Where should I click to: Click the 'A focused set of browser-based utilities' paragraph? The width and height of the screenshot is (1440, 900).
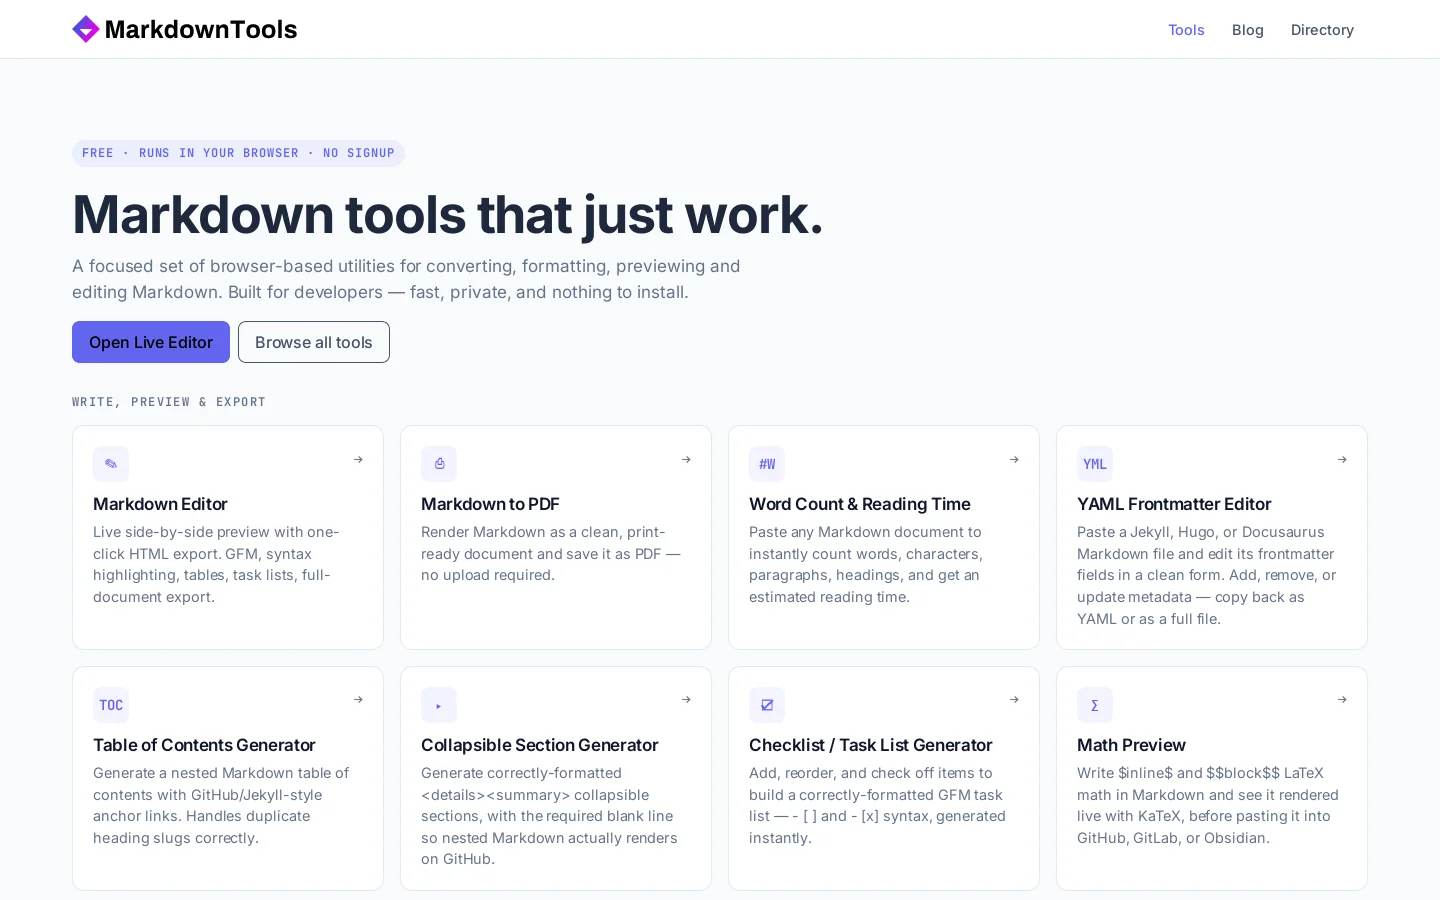(406, 279)
